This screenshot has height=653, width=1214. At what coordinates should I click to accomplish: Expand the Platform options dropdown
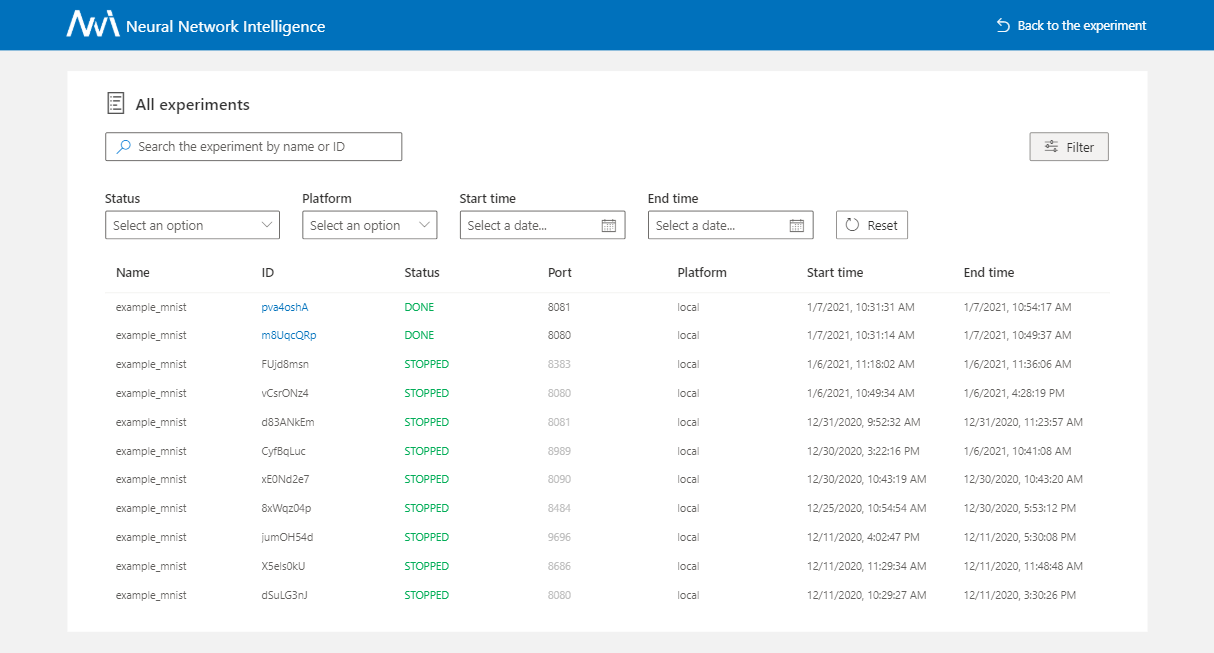pos(369,224)
